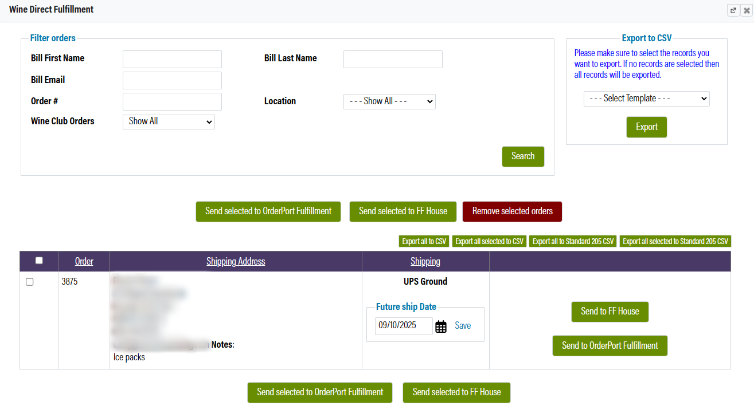This screenshot has width=754, height=409.
Task: Check the select-all orders header checkbox
Action: click(39, 260)
